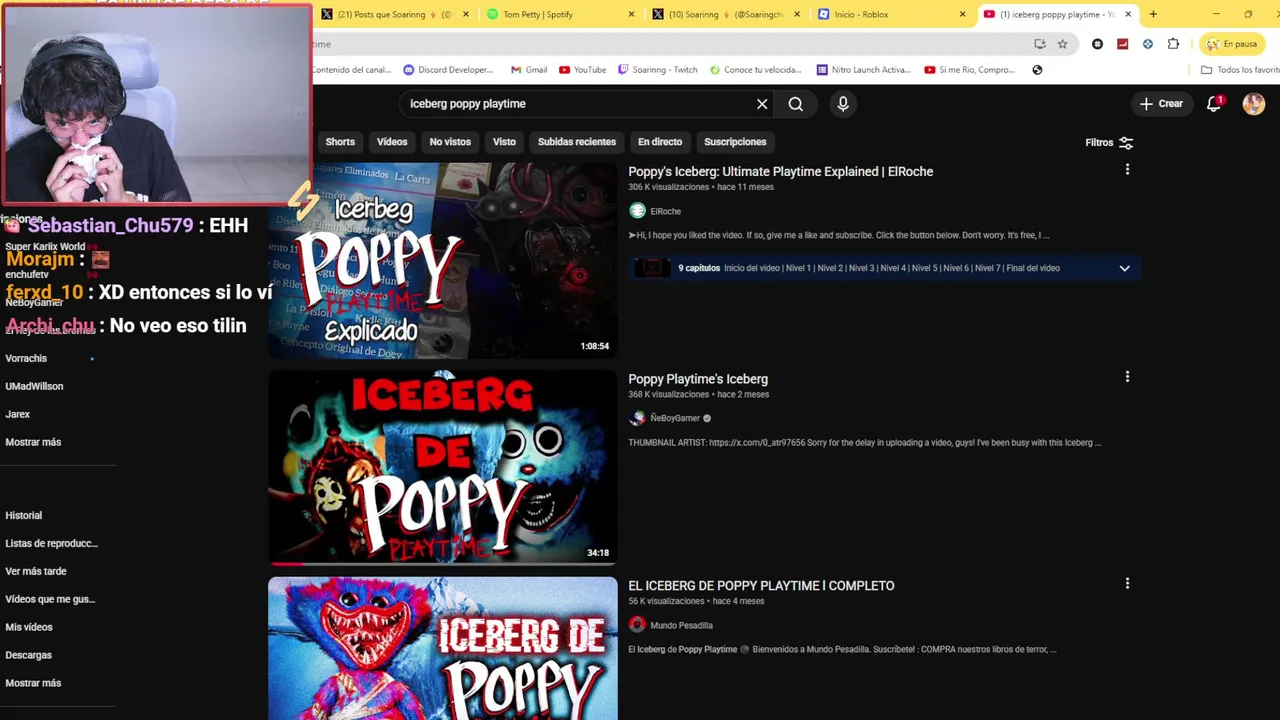
Task: Close the Tom Petty Spotify tab
Action: pos(631,14)
